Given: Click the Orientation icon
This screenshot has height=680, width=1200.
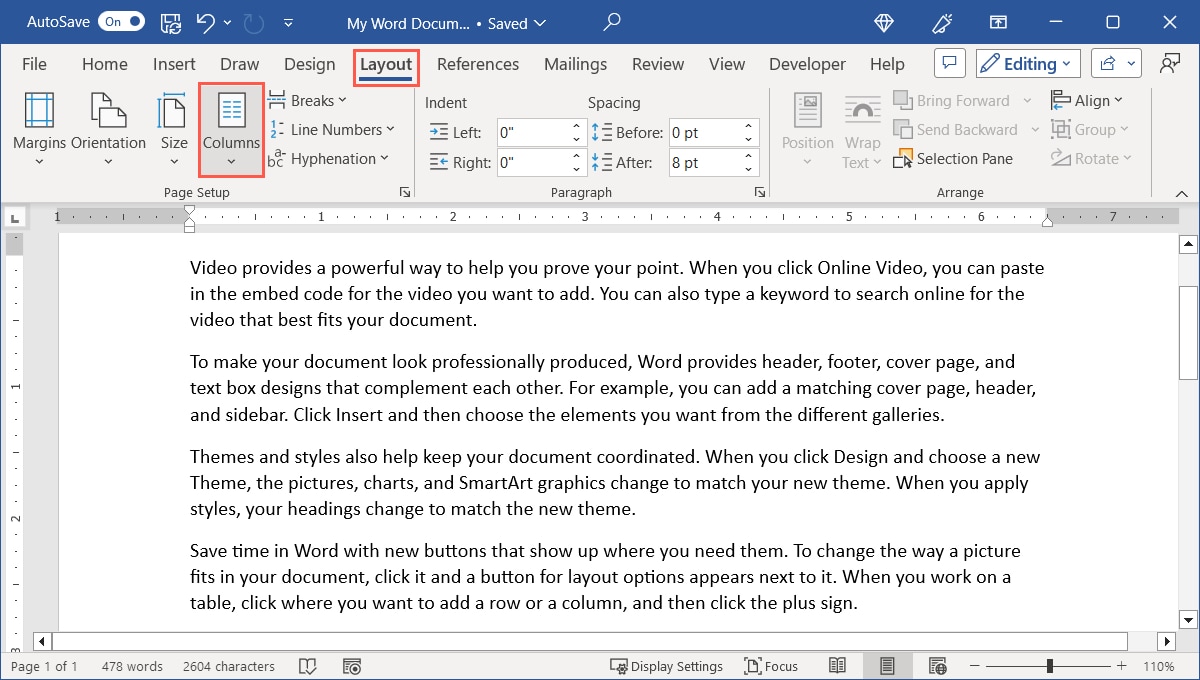Looking at the screenshot, I should (106, 128).
